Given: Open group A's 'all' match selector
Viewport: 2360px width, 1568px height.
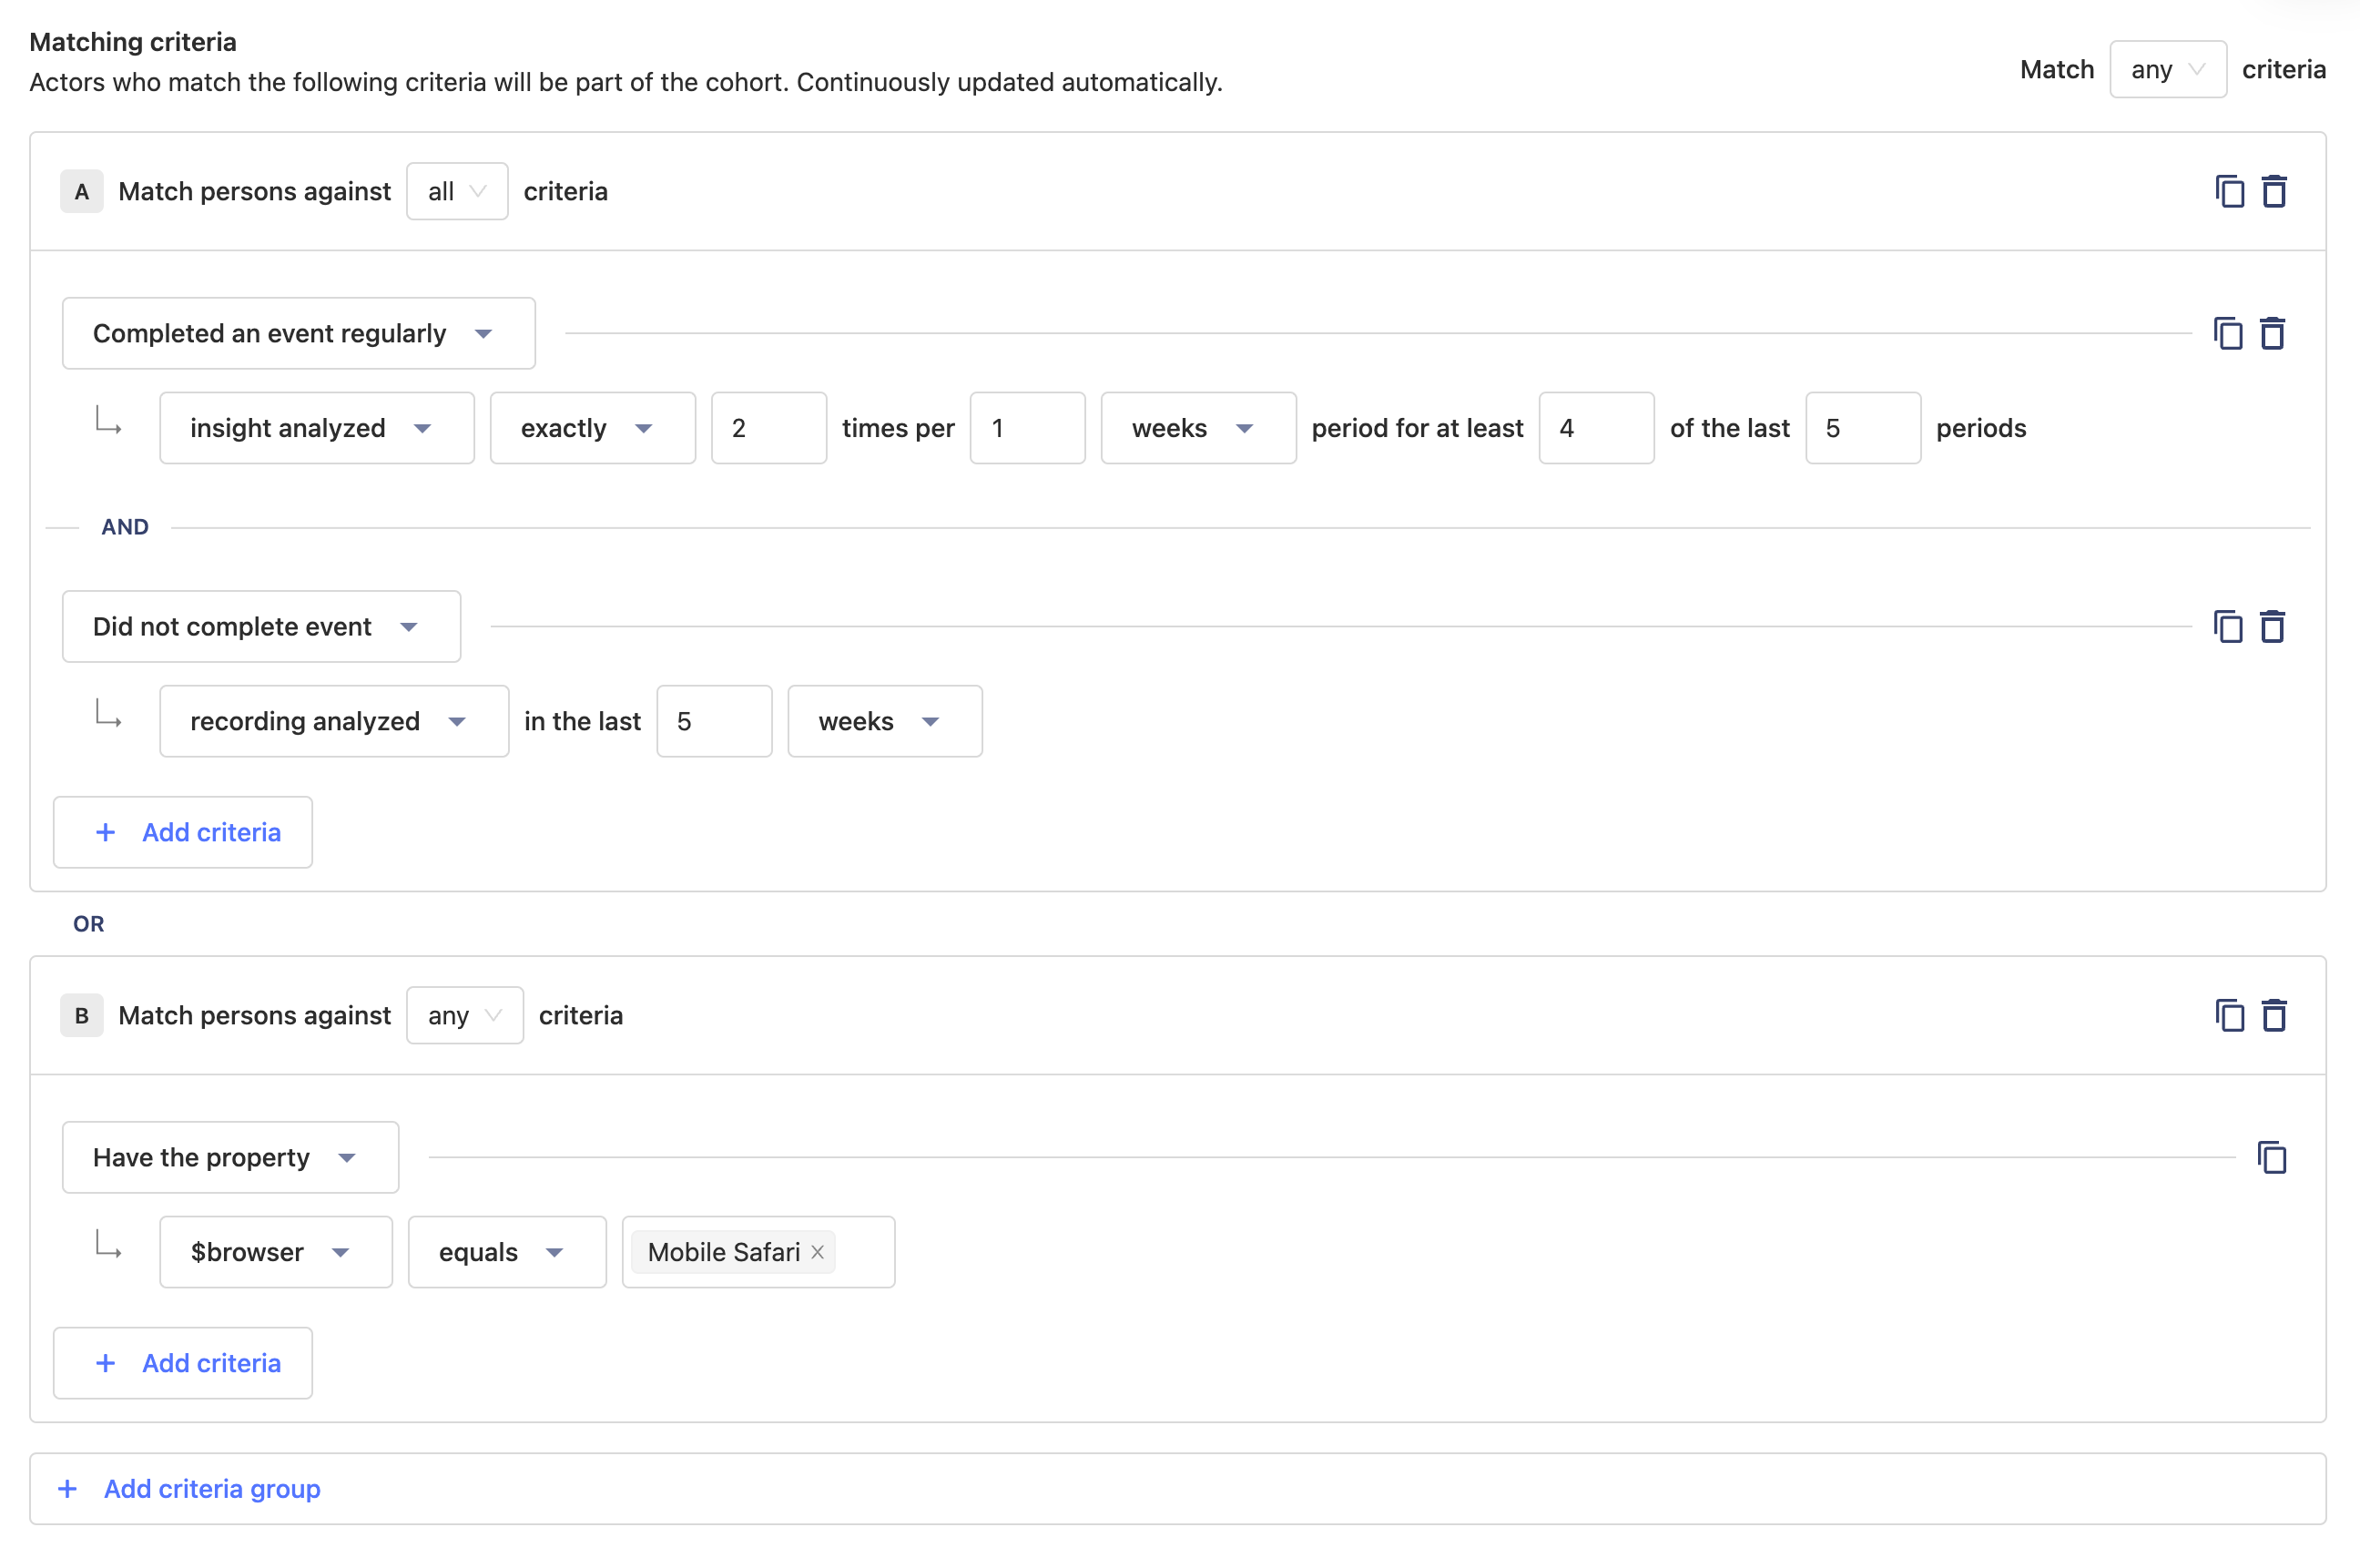Looking at the screenshot, I should (456, 191).
